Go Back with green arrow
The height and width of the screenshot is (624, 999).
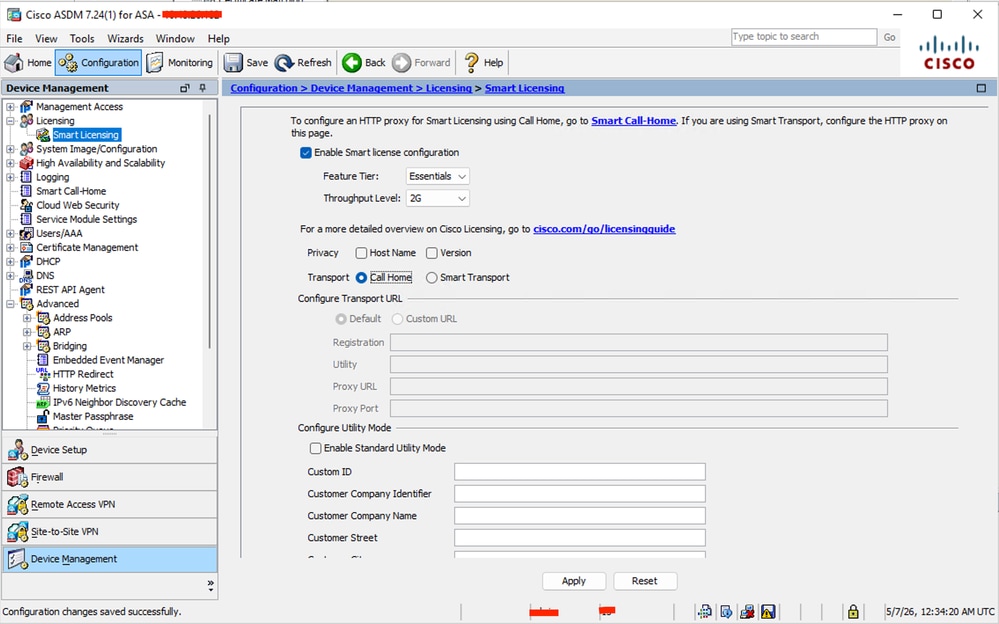click(352, 62)
